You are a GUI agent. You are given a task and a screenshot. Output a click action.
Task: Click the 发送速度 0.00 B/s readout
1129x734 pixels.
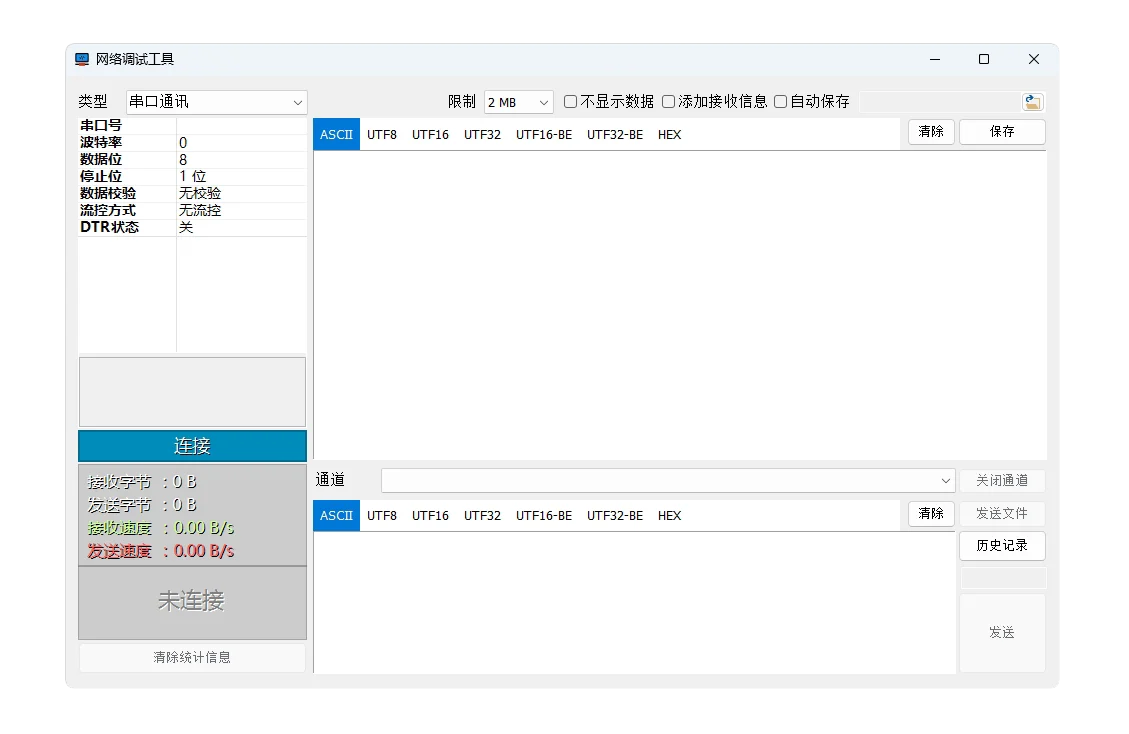(x=161, y=551)
